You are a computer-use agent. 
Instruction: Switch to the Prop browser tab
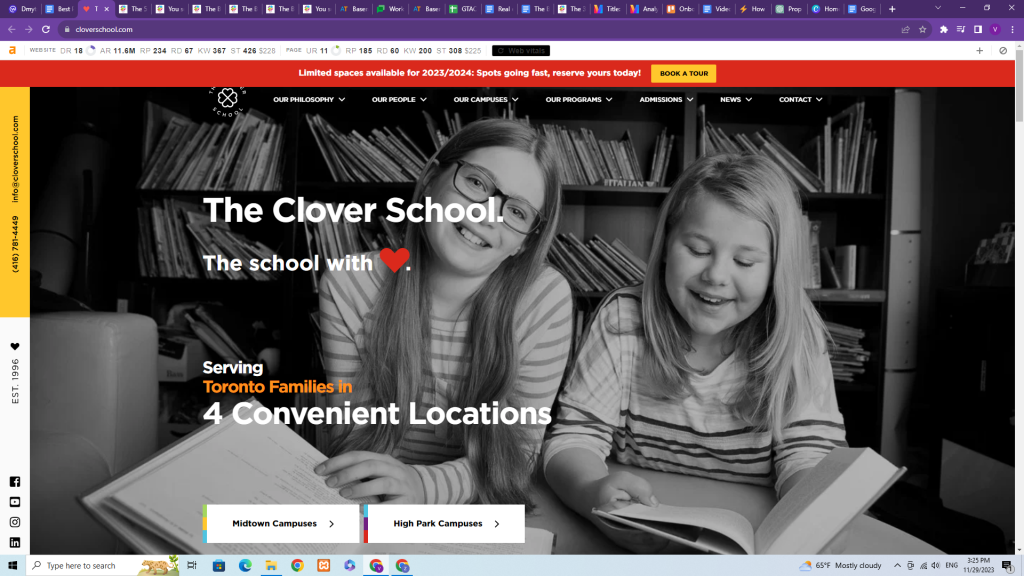pyautogui.click(x=788, y=9)
